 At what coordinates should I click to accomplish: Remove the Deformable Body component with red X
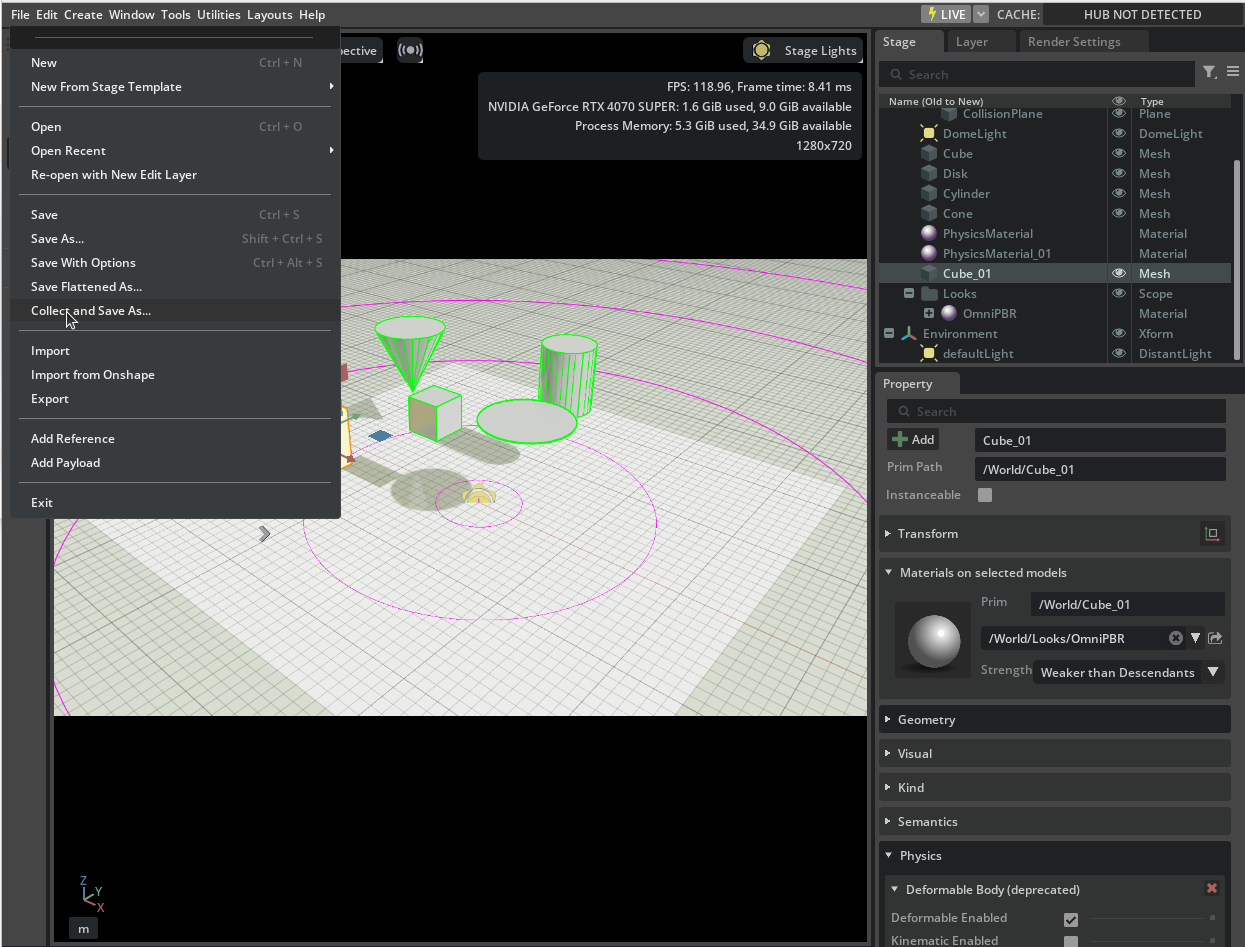pos(1212,888)
